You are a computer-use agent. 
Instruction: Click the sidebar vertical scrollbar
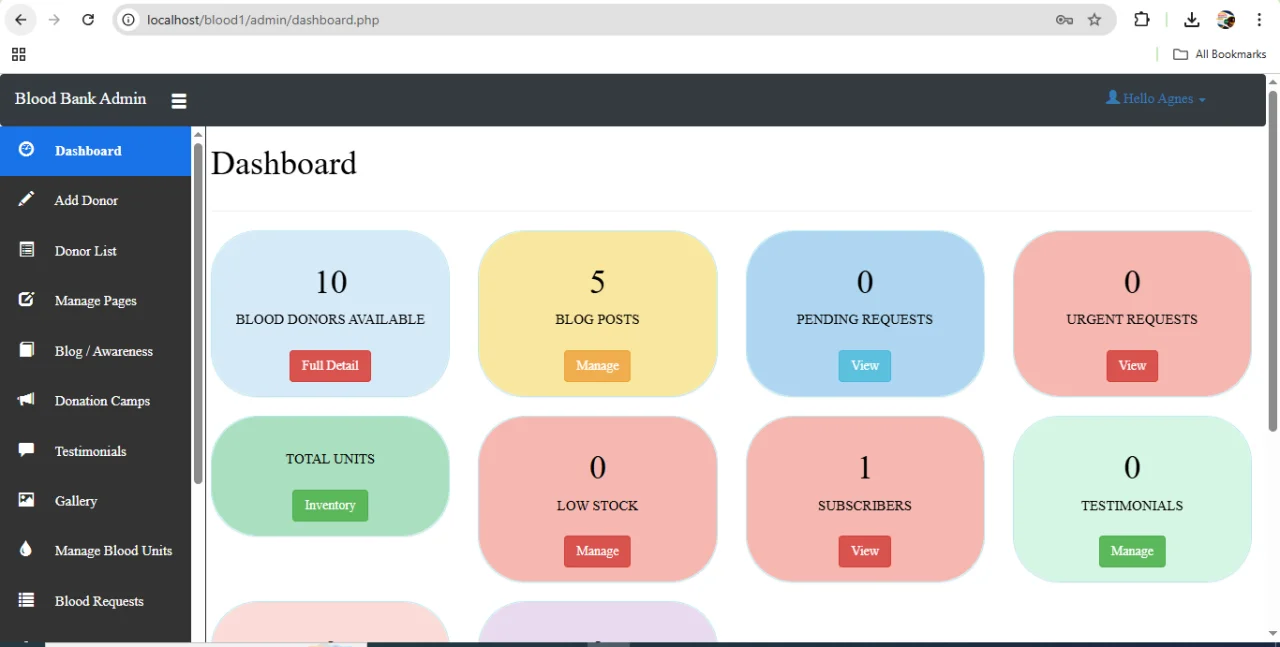(198, 313)
